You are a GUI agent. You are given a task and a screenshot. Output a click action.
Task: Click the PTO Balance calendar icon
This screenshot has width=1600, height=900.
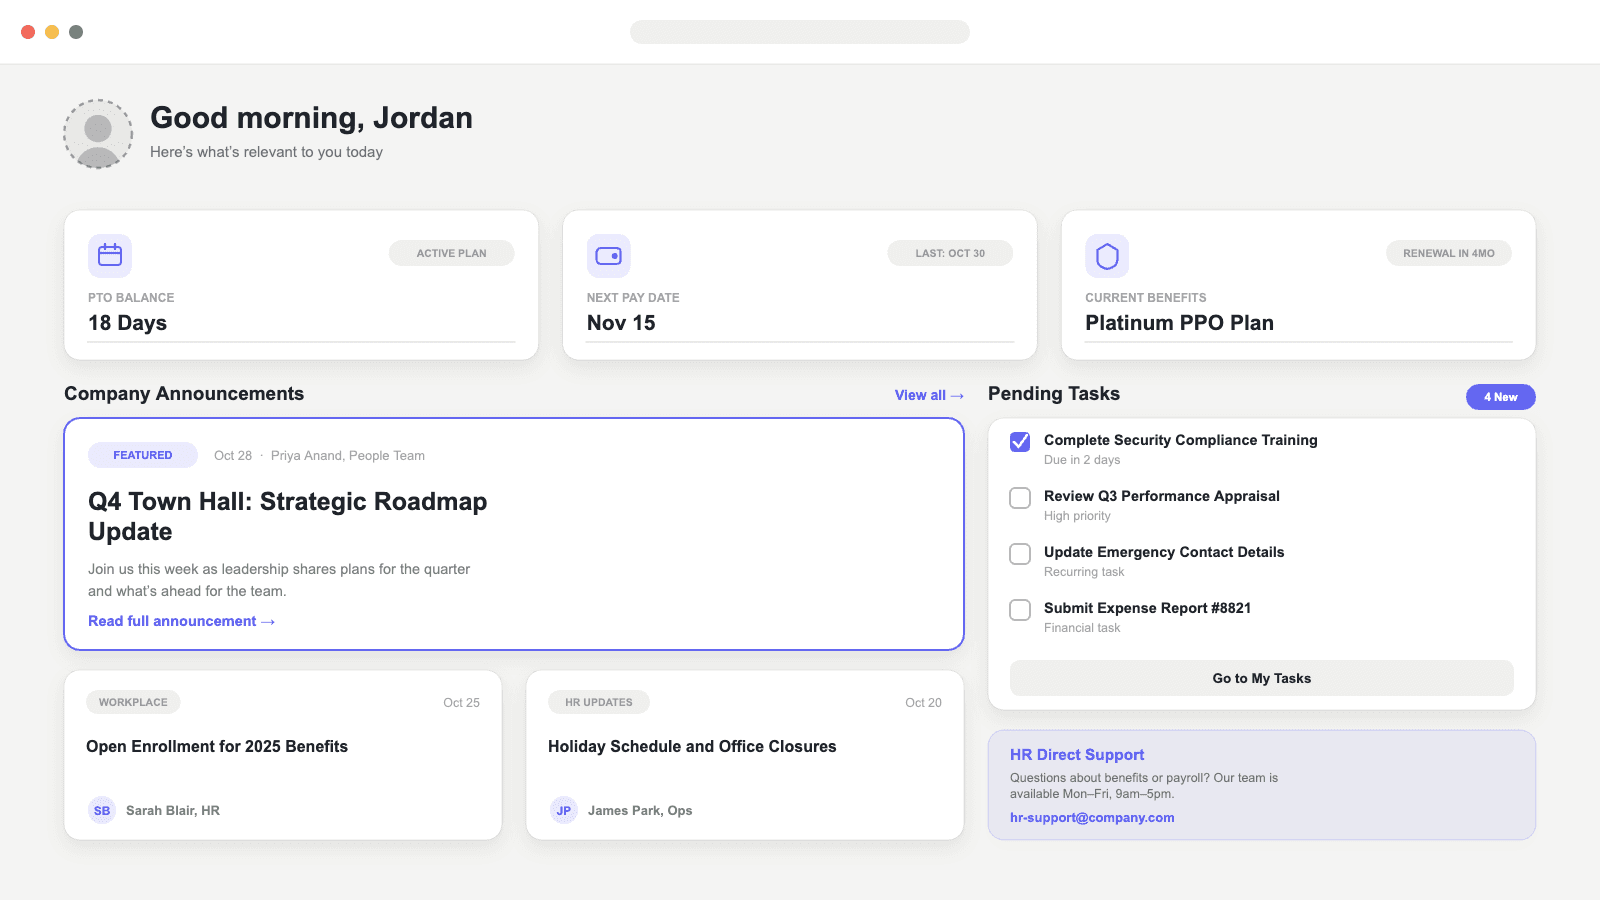point(110,256)
